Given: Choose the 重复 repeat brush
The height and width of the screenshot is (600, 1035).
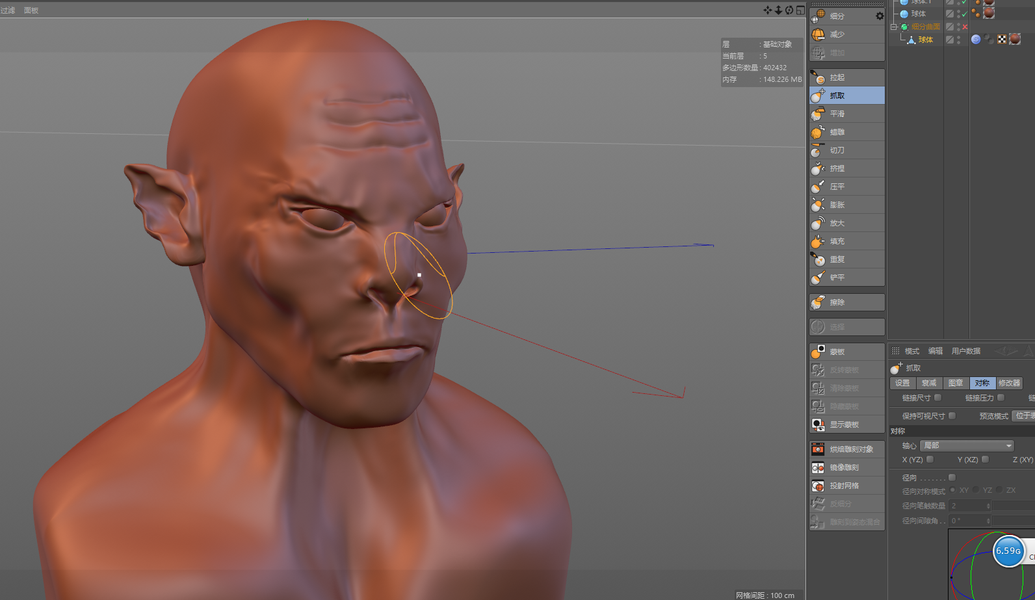Looking at the screenshot, I should pyautogui.click(x=847, y=259).
